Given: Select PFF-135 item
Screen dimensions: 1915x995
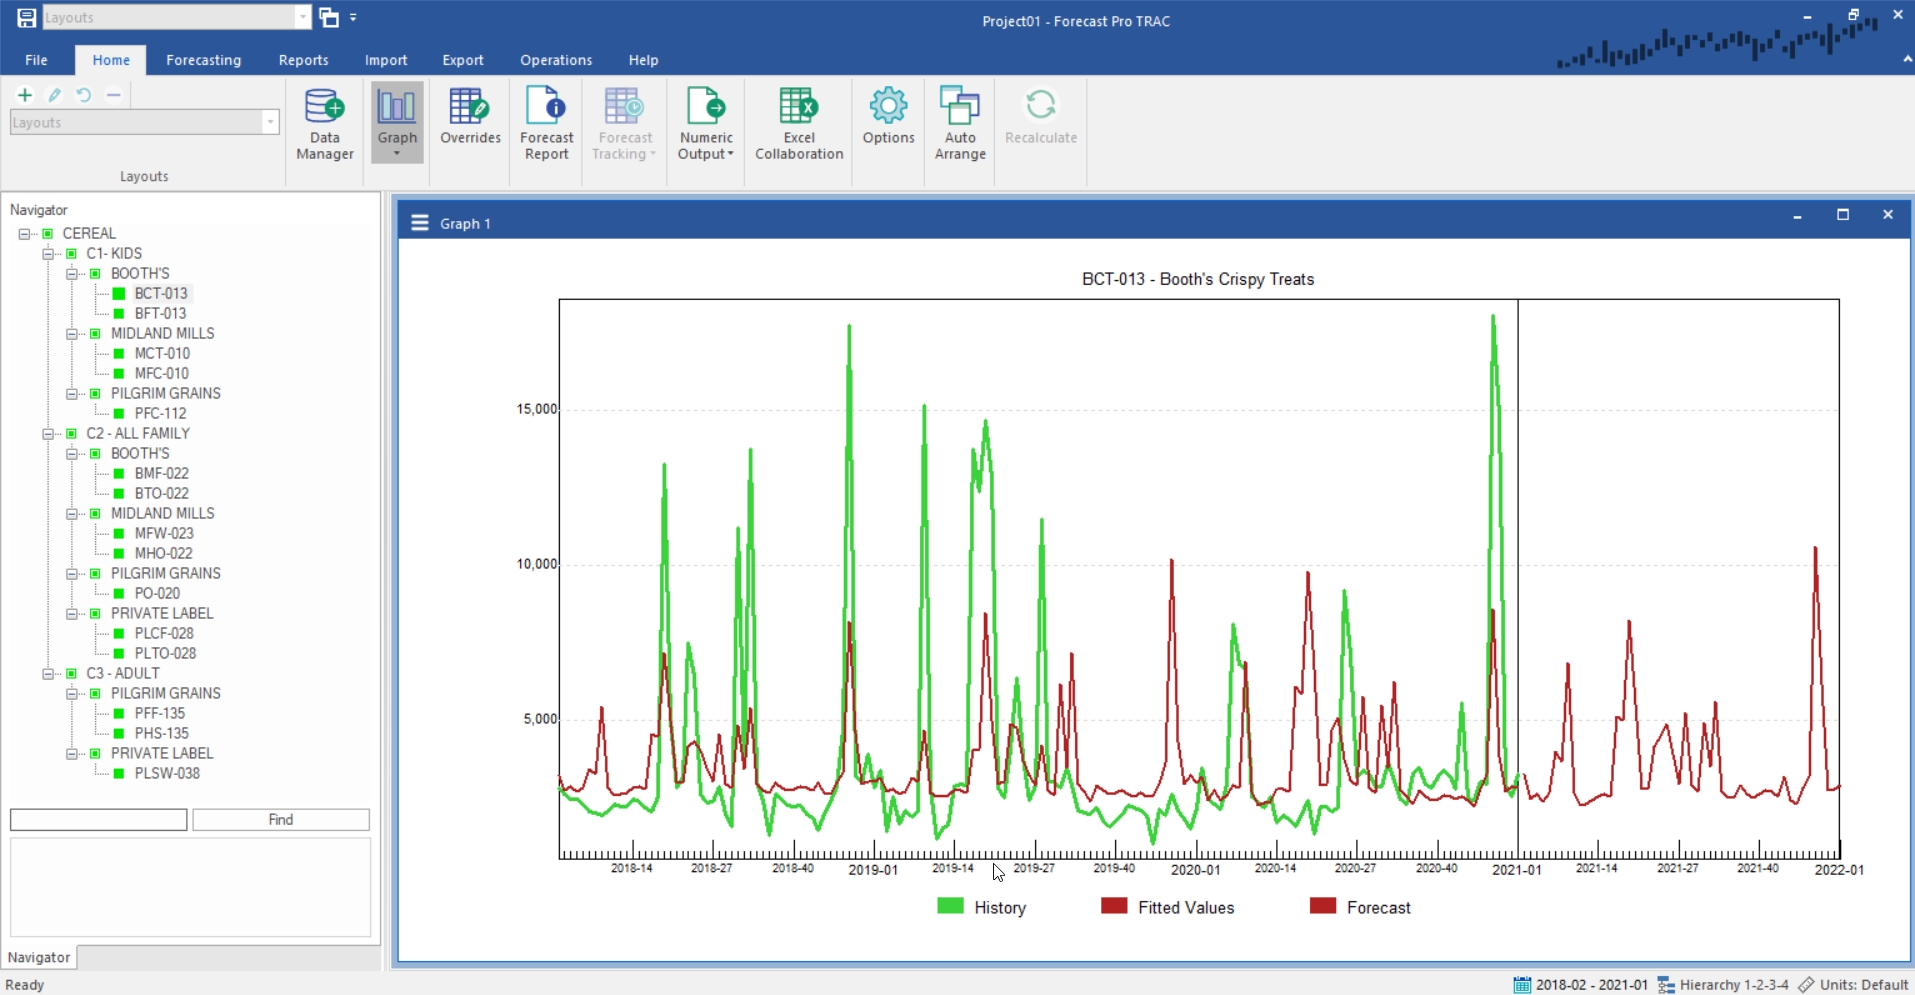Looking at the screenshot, I should click(160, 713).
